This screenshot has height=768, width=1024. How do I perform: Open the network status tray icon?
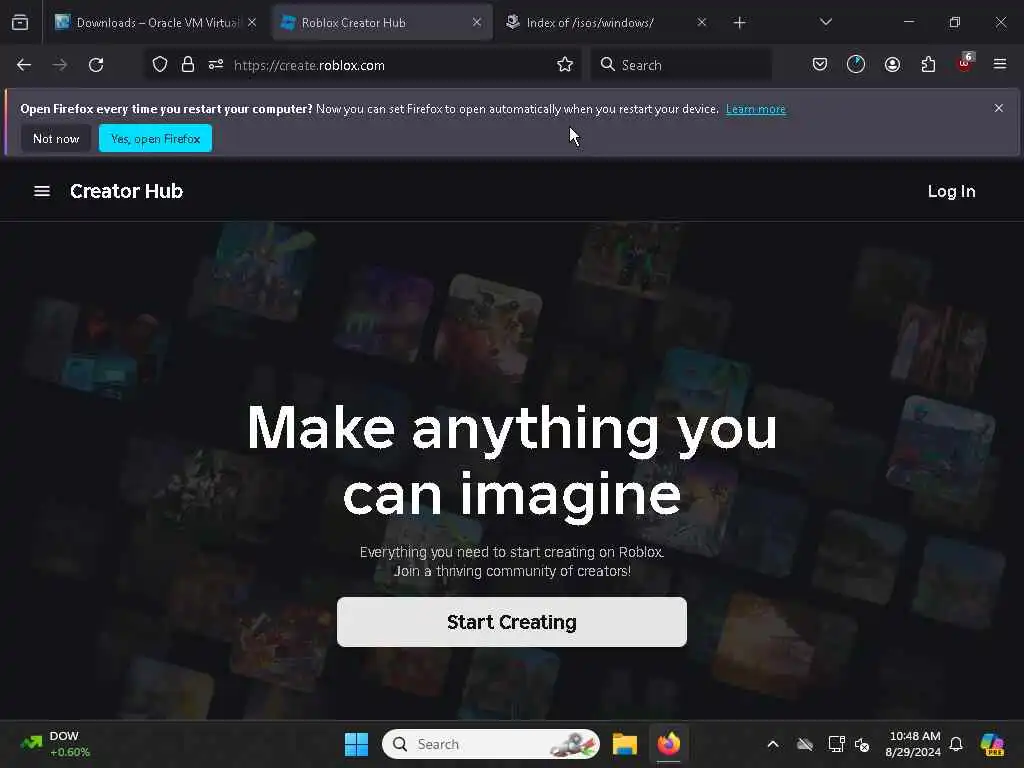[x=836, y=744]
